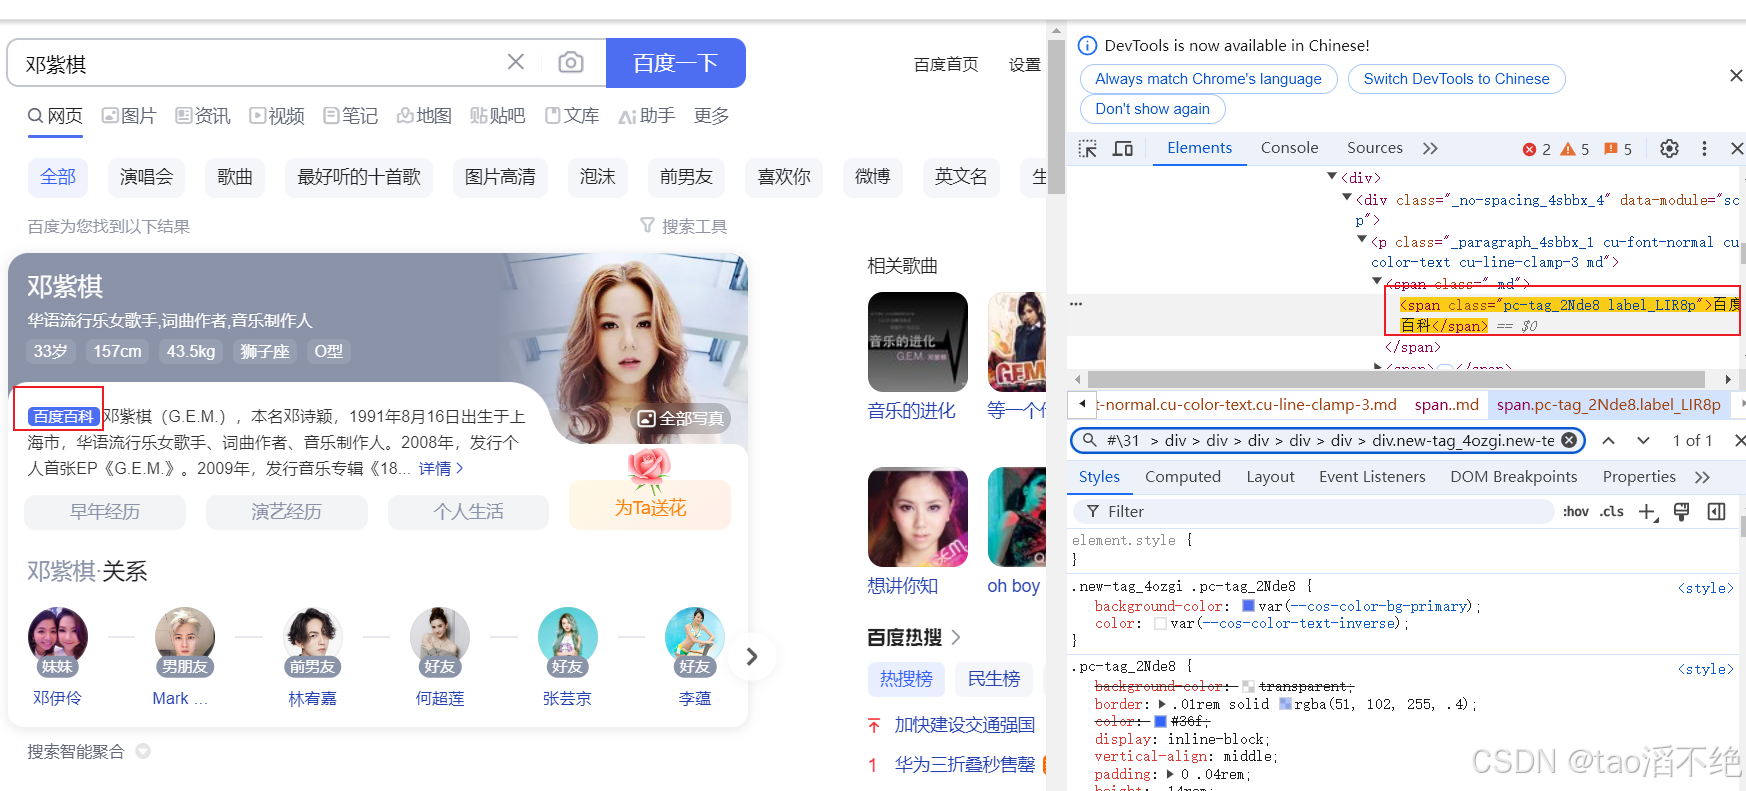Open the AI 助手 tab
This screenshot has height=791, width=1746.
click(x=646, y=116)
